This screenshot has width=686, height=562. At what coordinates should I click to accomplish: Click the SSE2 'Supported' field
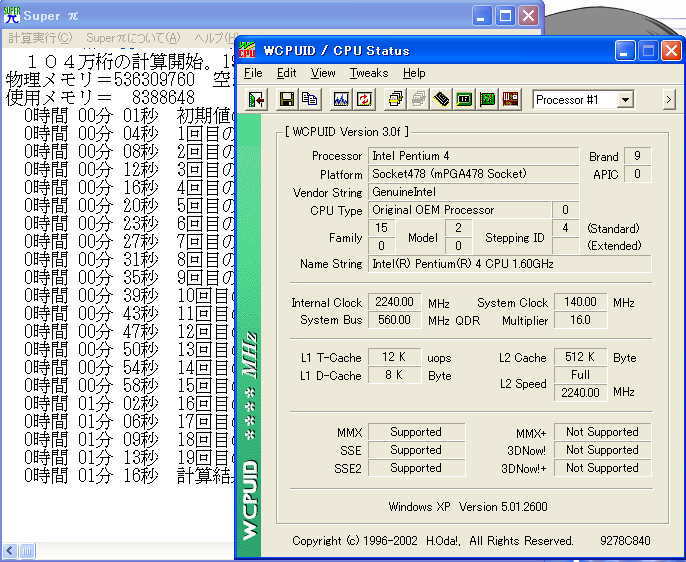coord(416,468)
